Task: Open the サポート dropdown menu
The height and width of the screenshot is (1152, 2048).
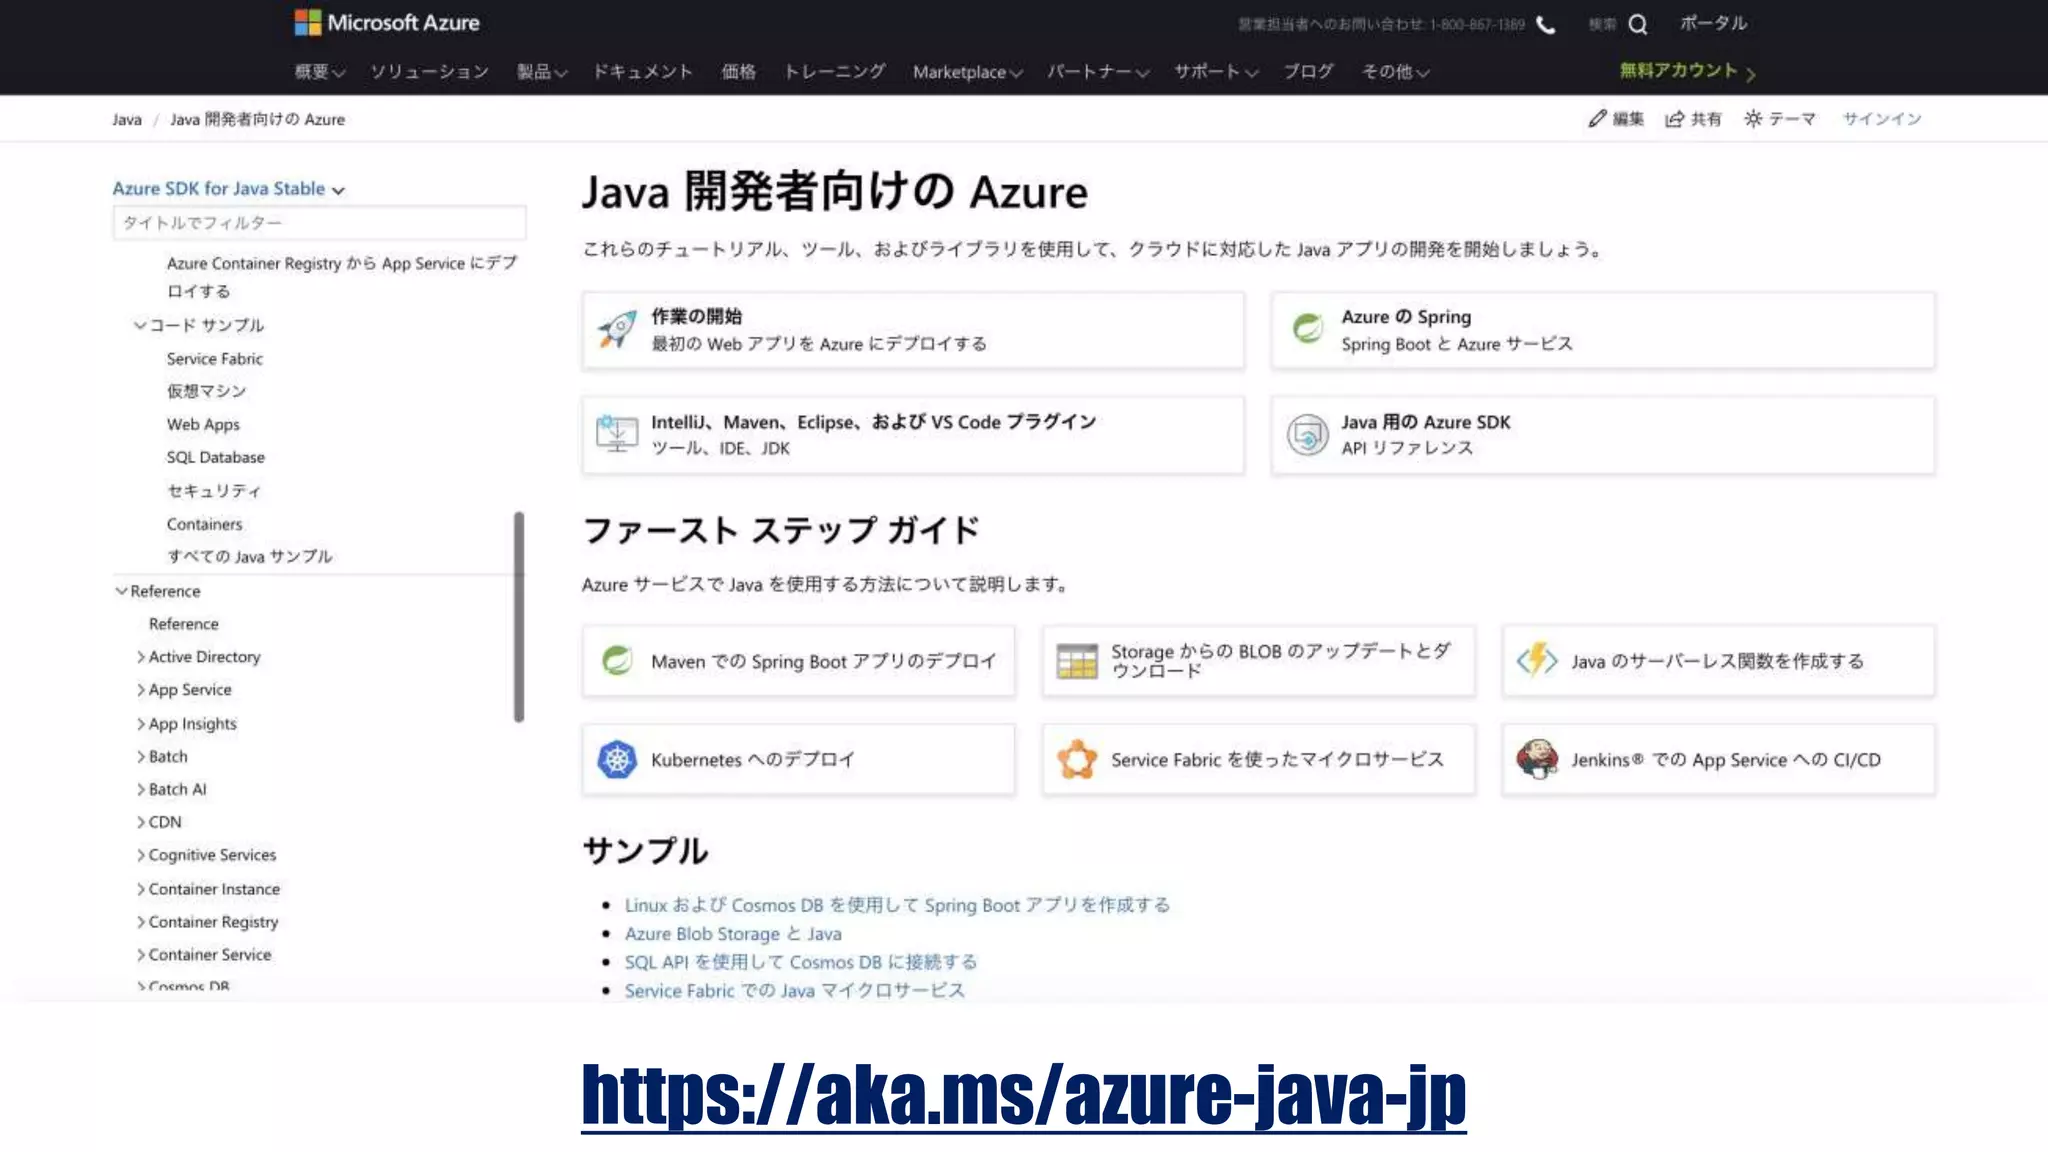Action: pyautogui.click(x=1216, y=72)
